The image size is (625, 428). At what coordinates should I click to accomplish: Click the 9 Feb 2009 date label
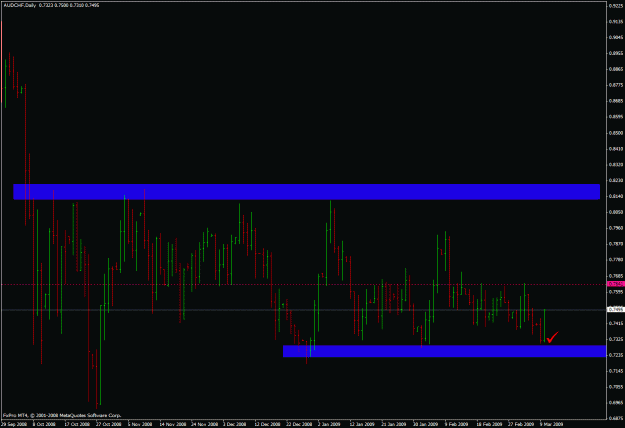tap(456, 424)
